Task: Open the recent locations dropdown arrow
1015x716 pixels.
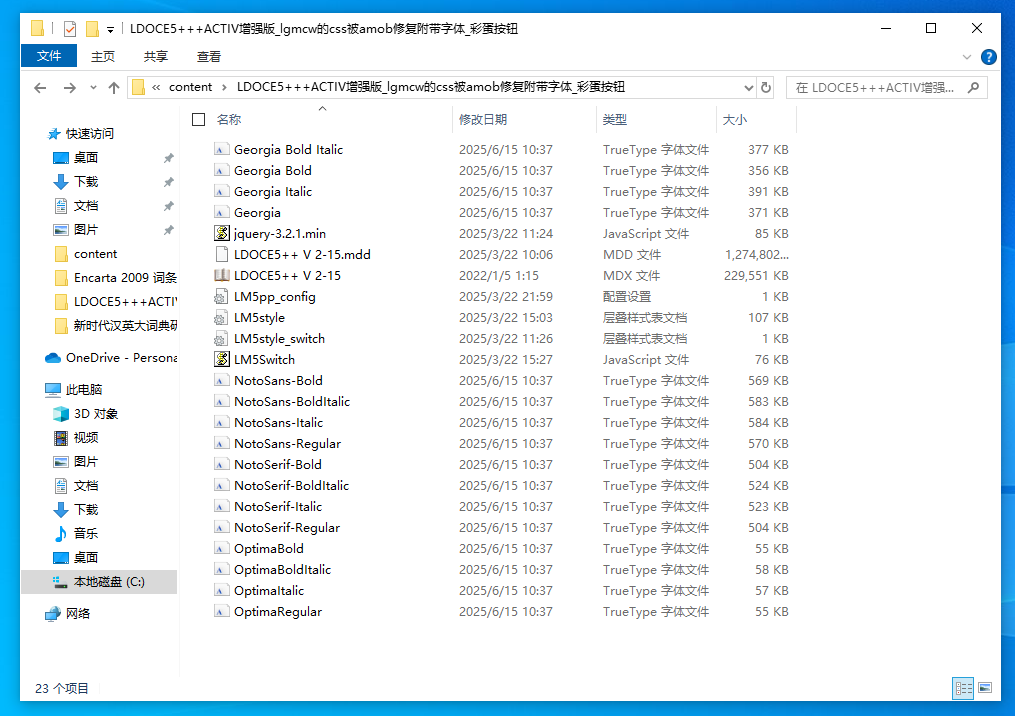Action: pos(93,87)
